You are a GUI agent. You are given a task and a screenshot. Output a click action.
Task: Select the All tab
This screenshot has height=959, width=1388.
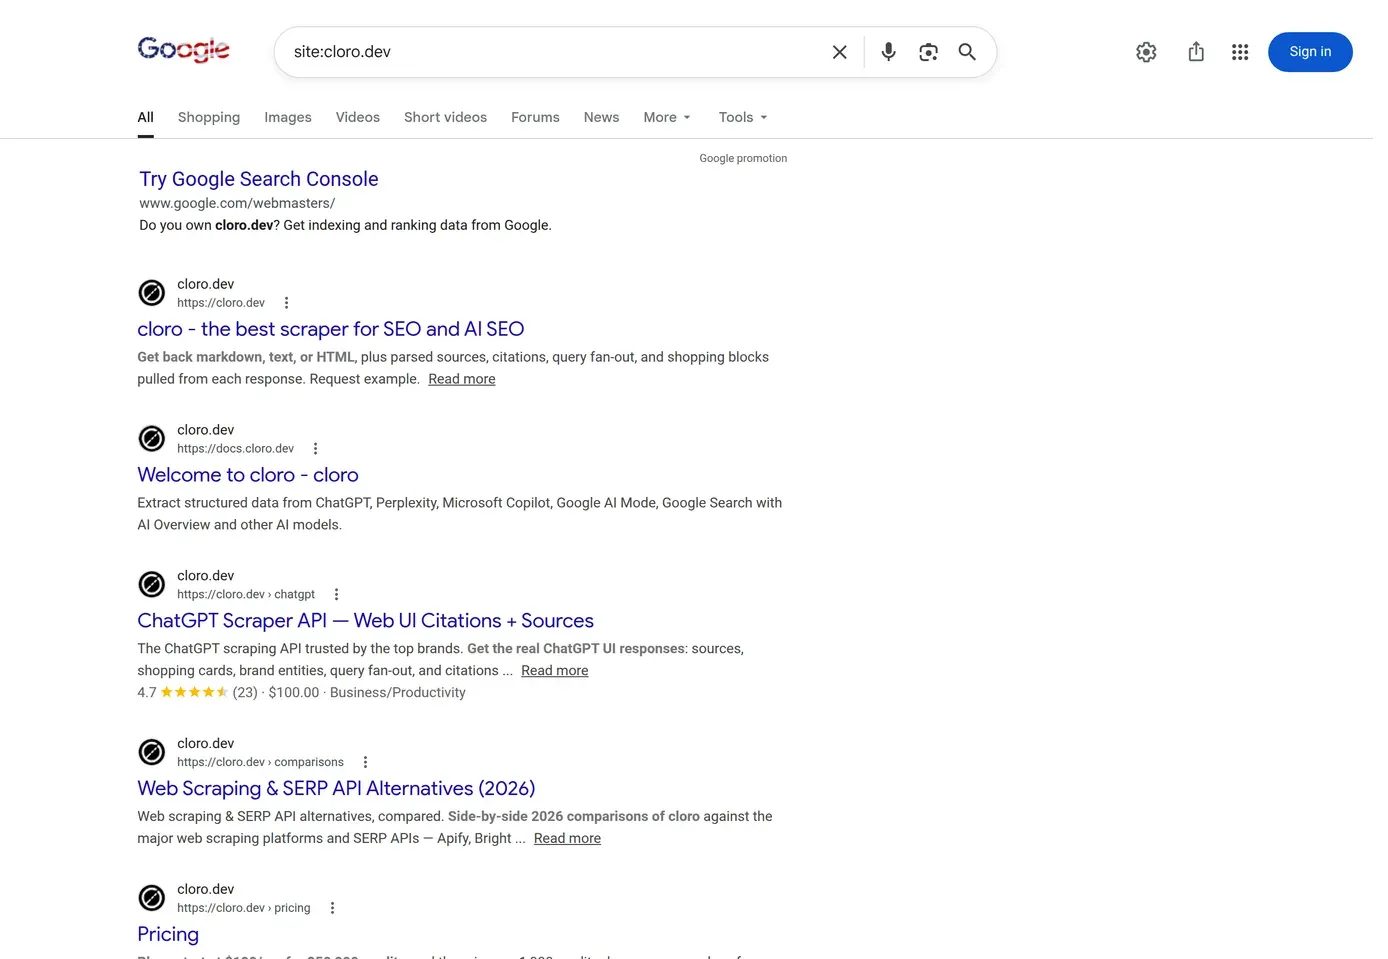tap(145, 117)
